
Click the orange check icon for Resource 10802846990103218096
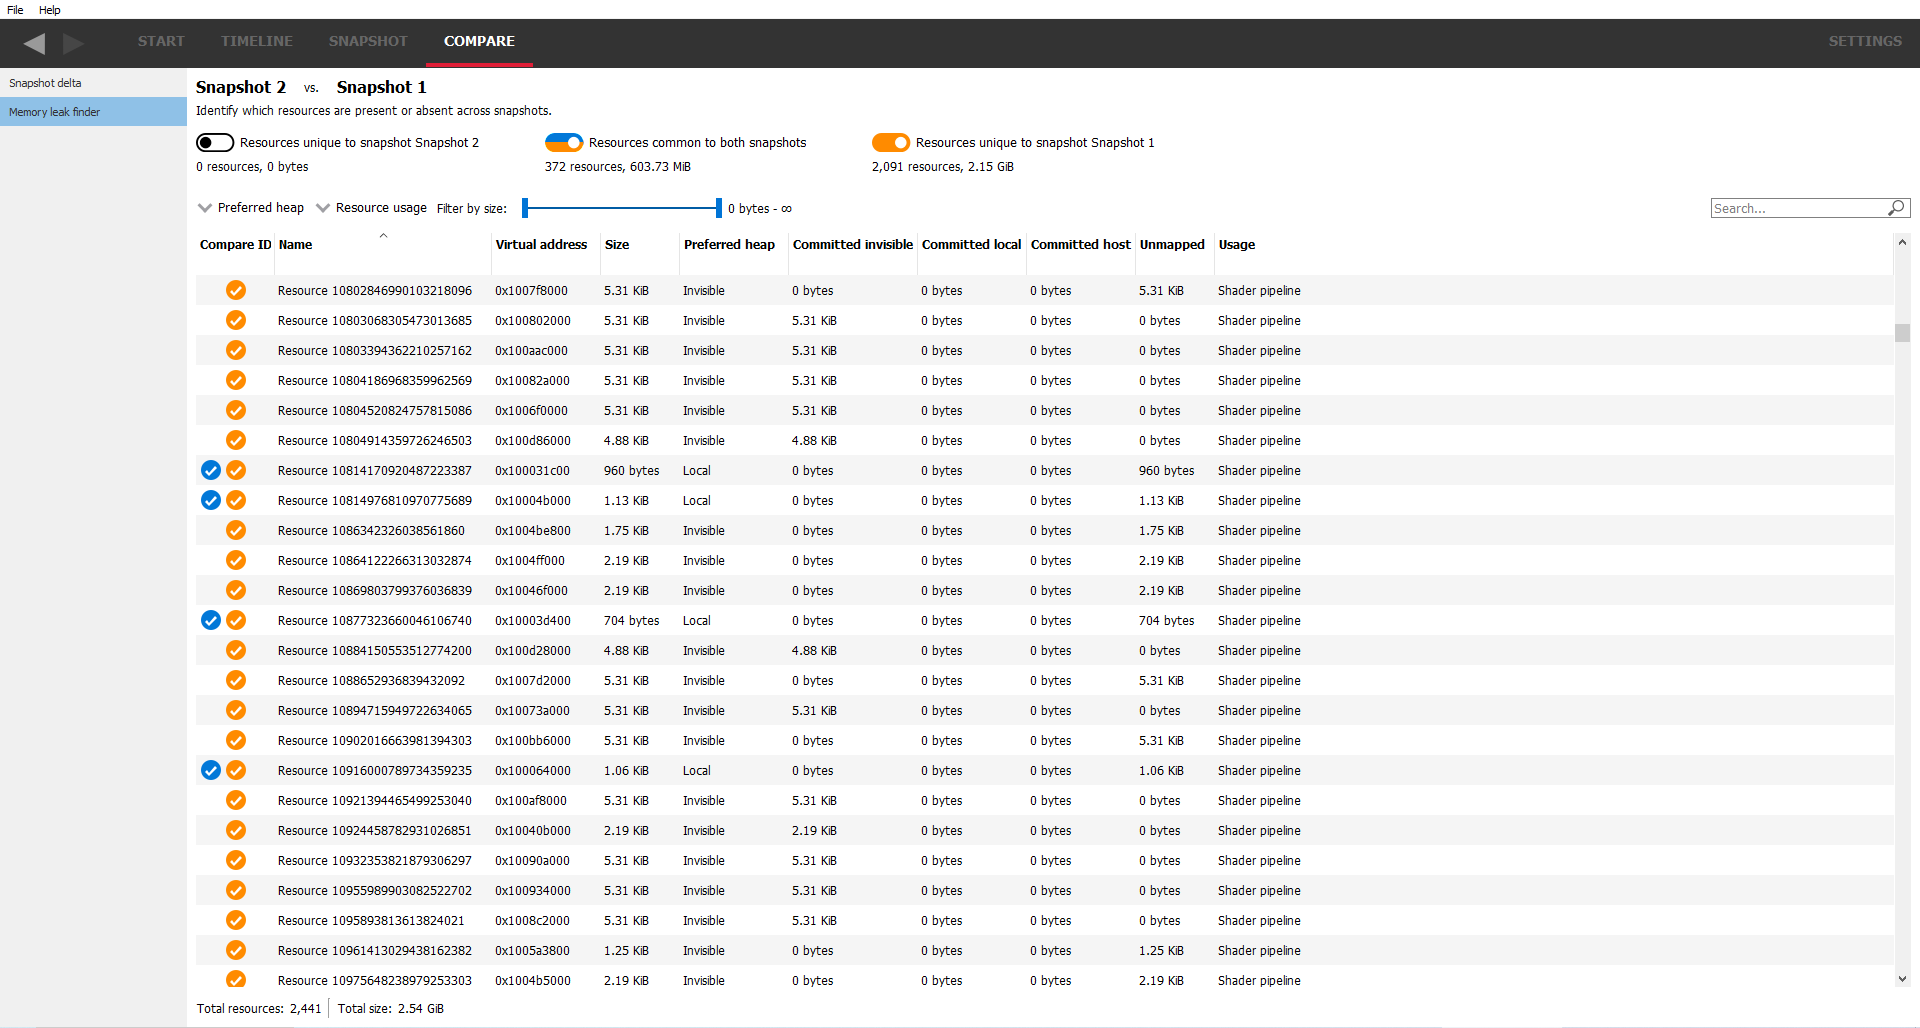tap(236, 290)
